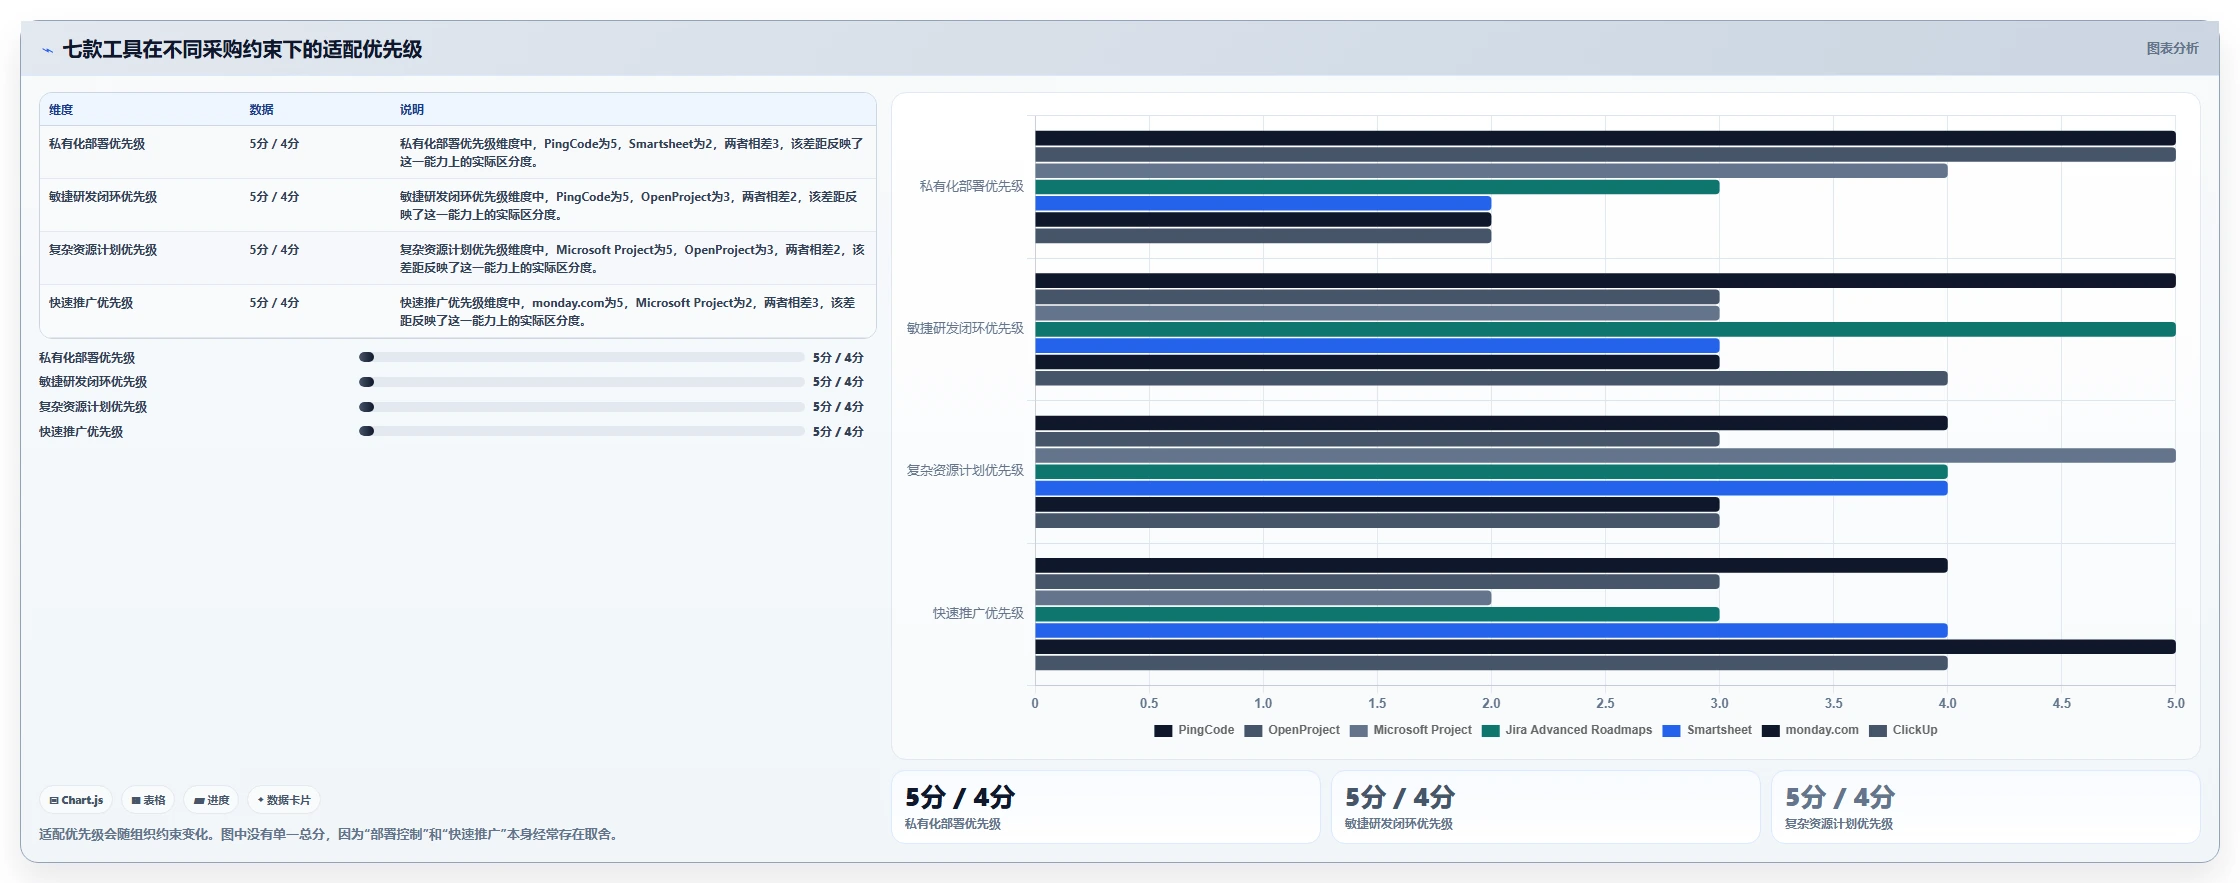This screenshot has height=883, width=2240.
Task: Toggle Jira Advanced Roadmaps in the legend
Action: (1567, 730)
